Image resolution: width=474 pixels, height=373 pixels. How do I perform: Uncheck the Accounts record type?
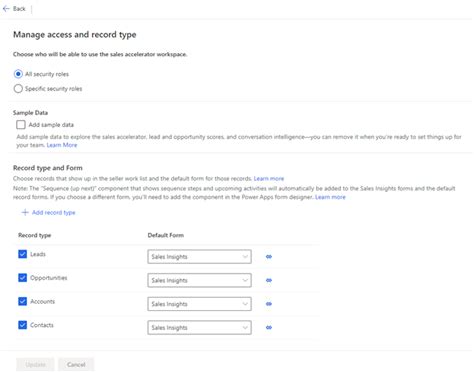(22, 301)
